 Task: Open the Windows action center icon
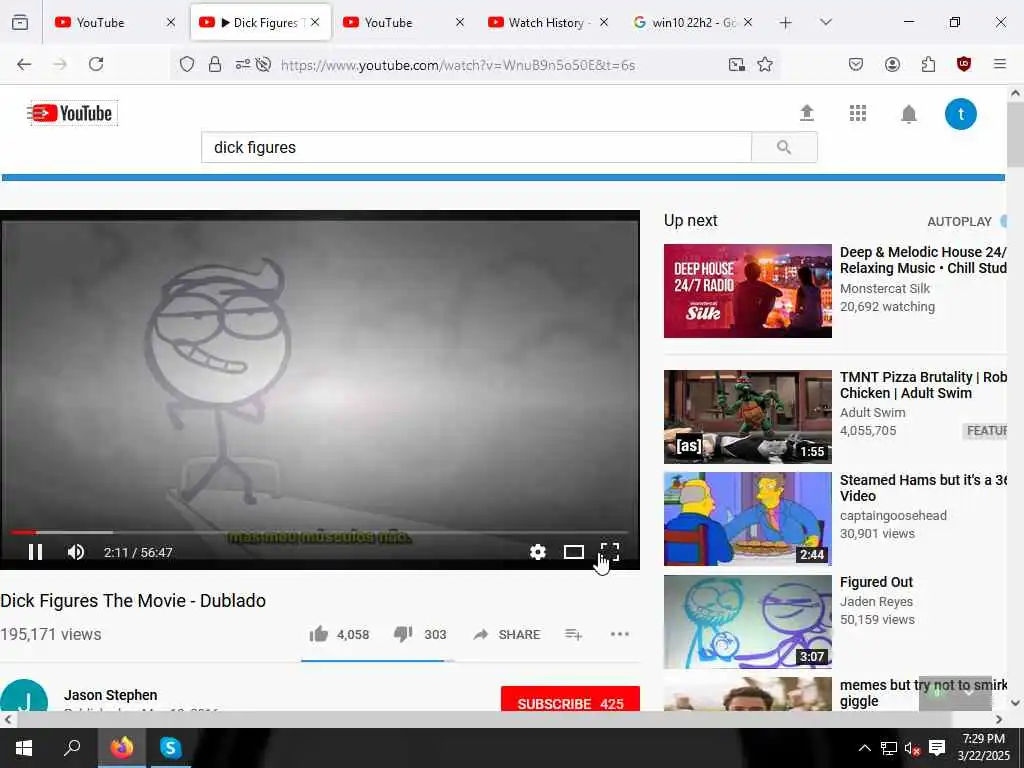coord(937,748)
